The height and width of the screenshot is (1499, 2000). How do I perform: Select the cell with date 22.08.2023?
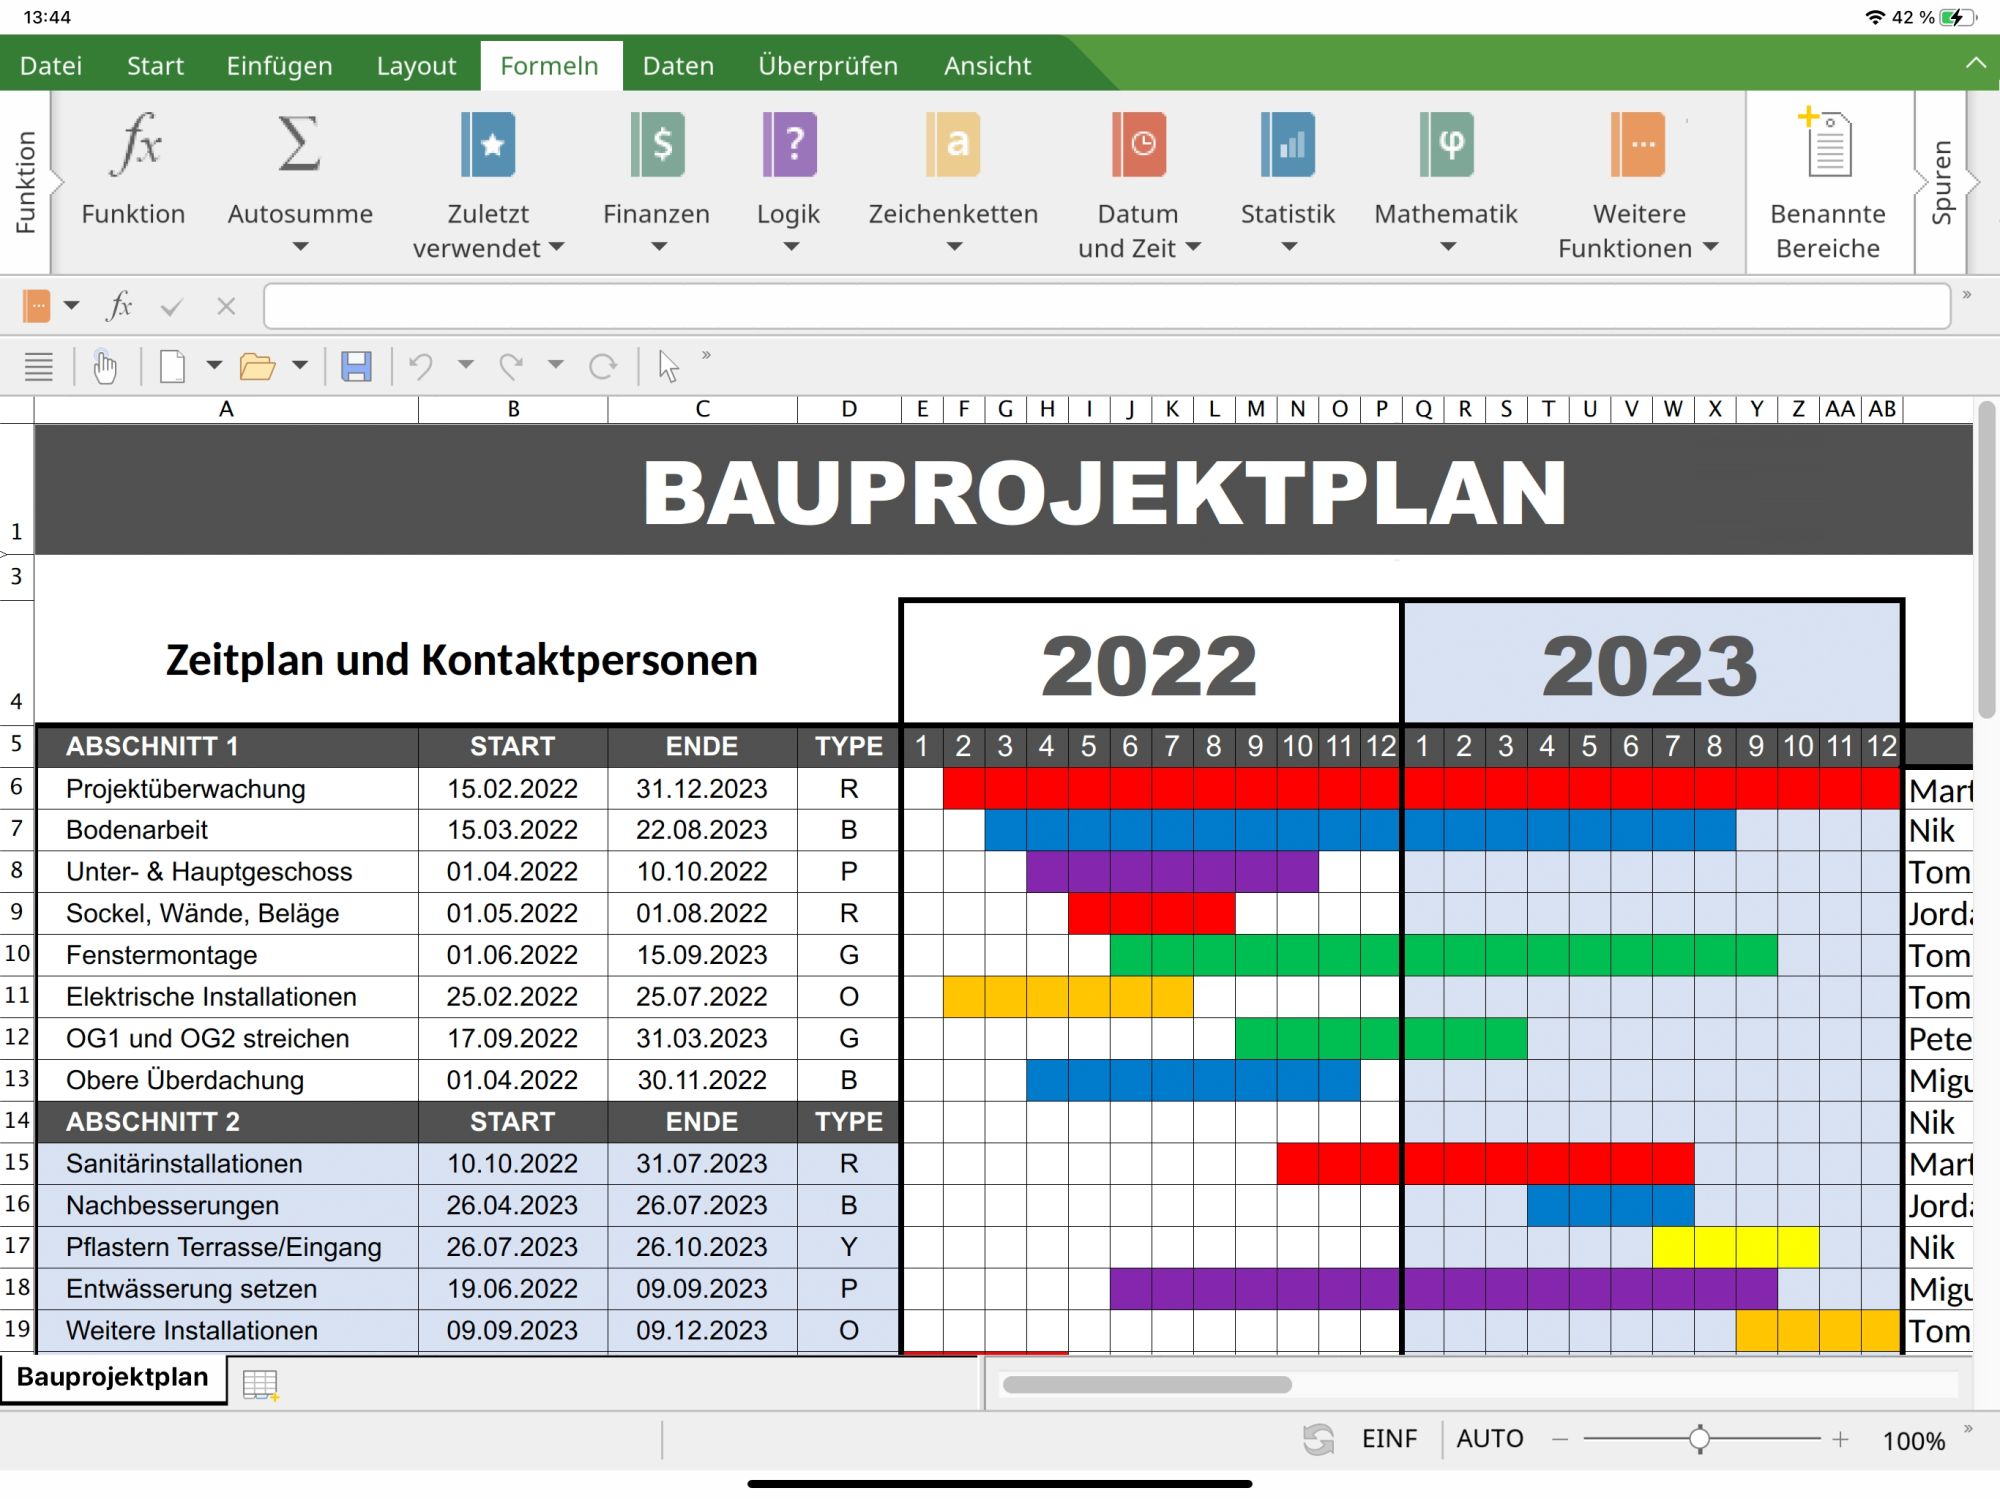pos(702,830)
